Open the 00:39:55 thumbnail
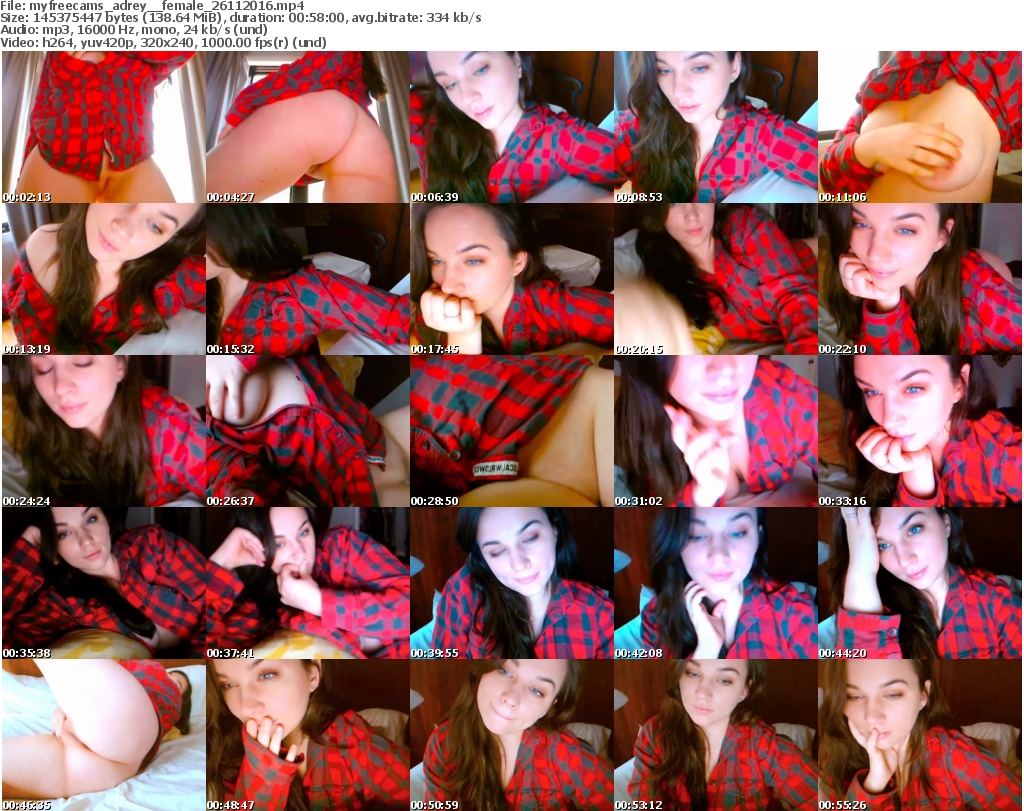 pyautogui.click(x=511, y=583)
